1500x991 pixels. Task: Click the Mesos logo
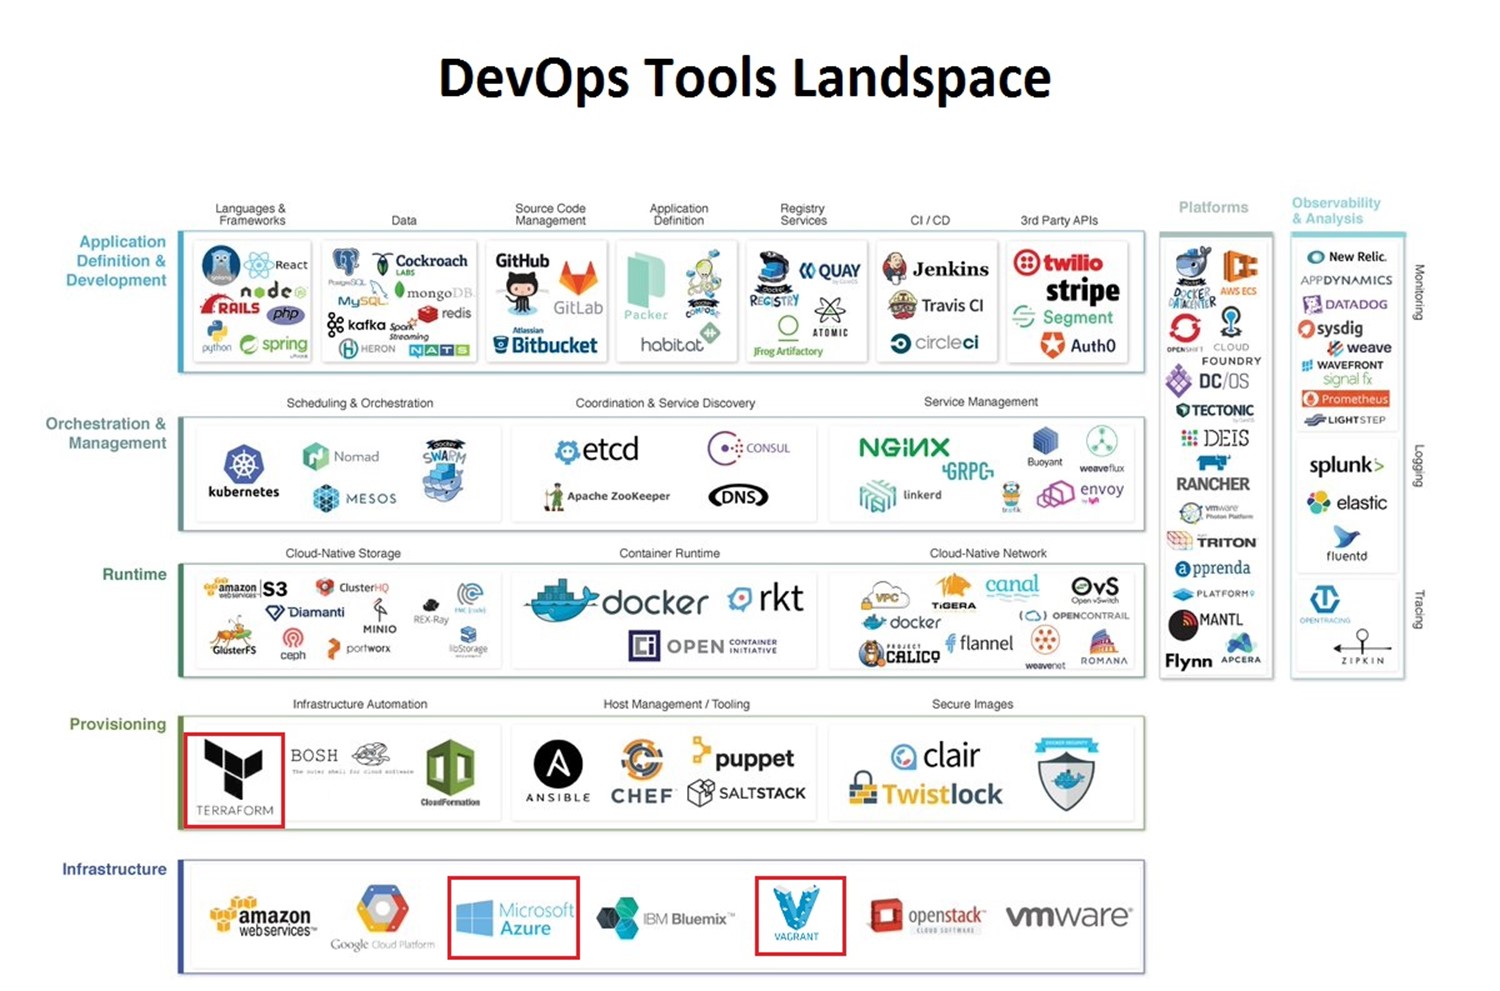pos(355,498)
